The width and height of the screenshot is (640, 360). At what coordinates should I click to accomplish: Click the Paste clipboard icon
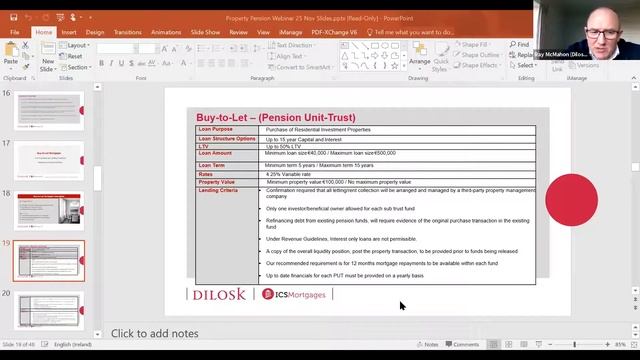[x=11, y=50]
